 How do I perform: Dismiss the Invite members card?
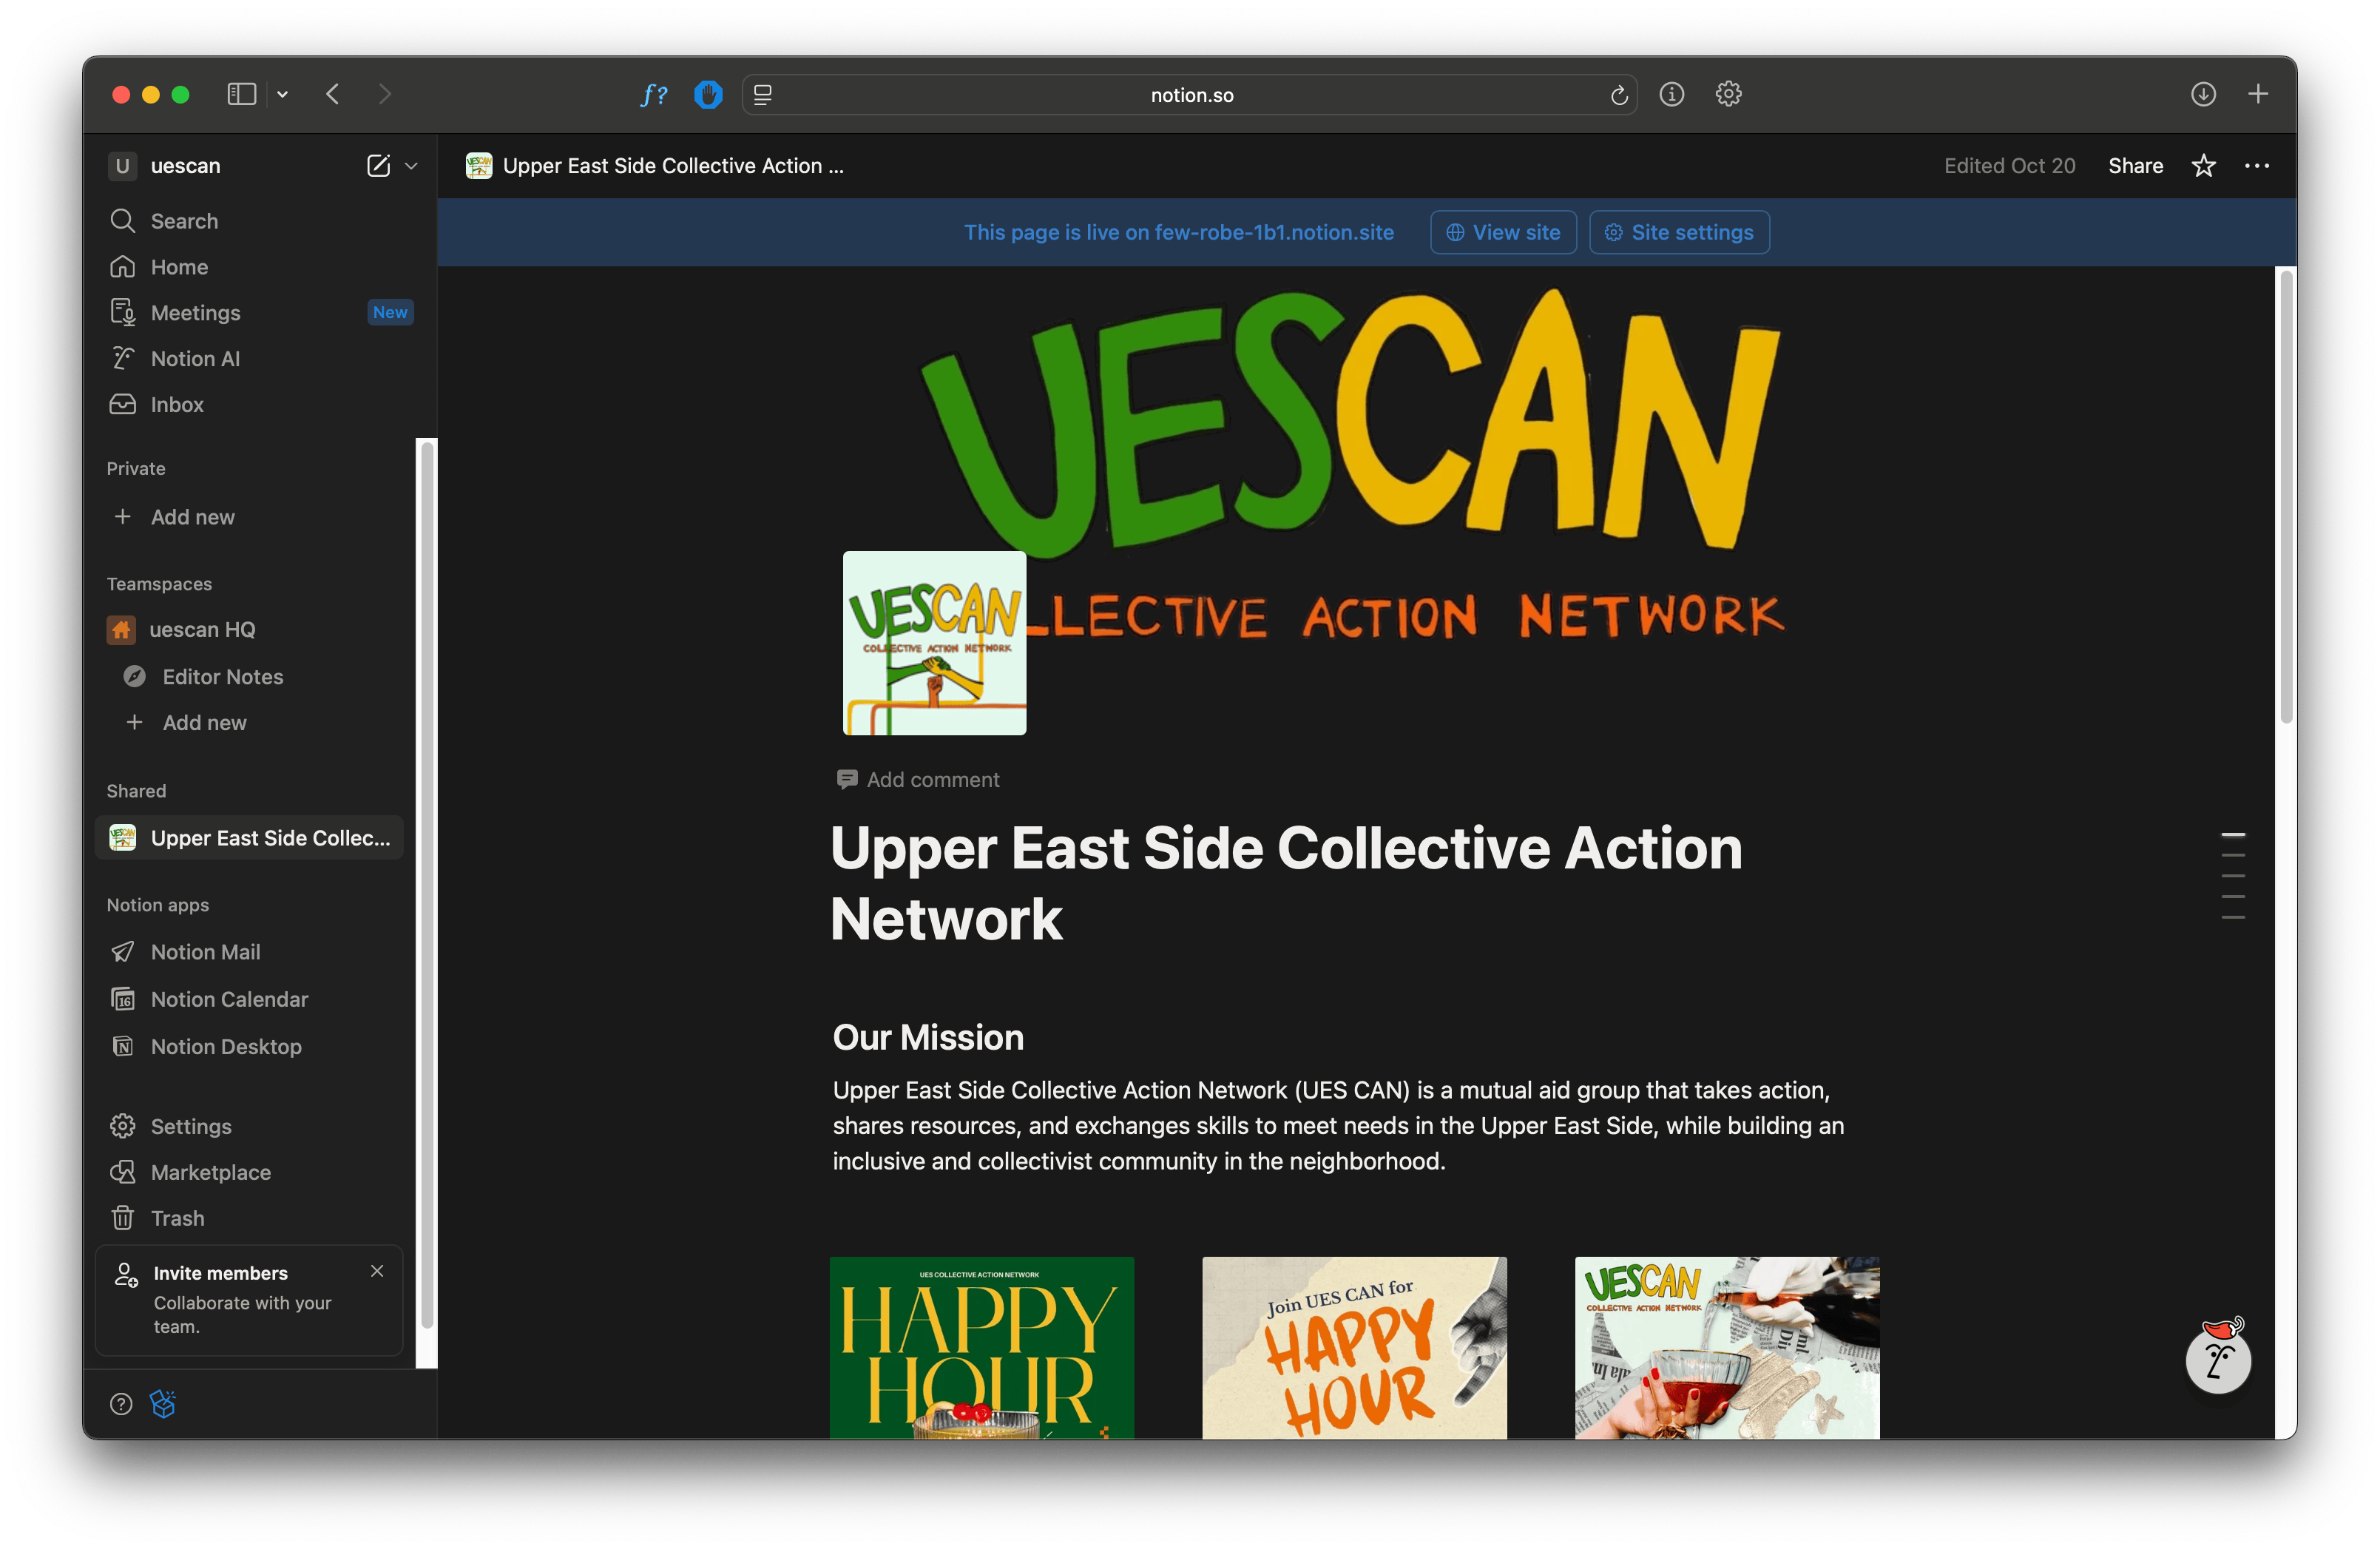pyautogui.click(x=377, y=1271)
